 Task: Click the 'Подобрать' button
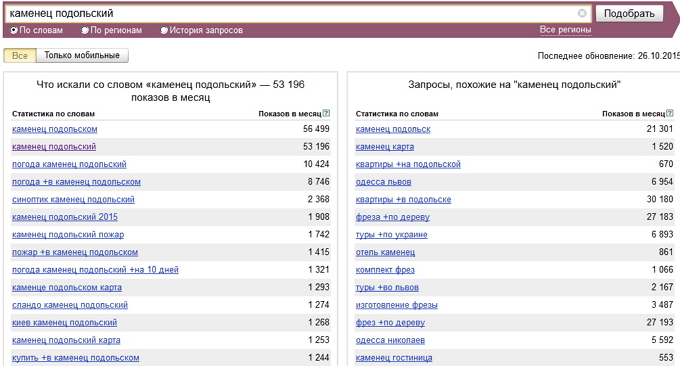[x=629, y=13]
